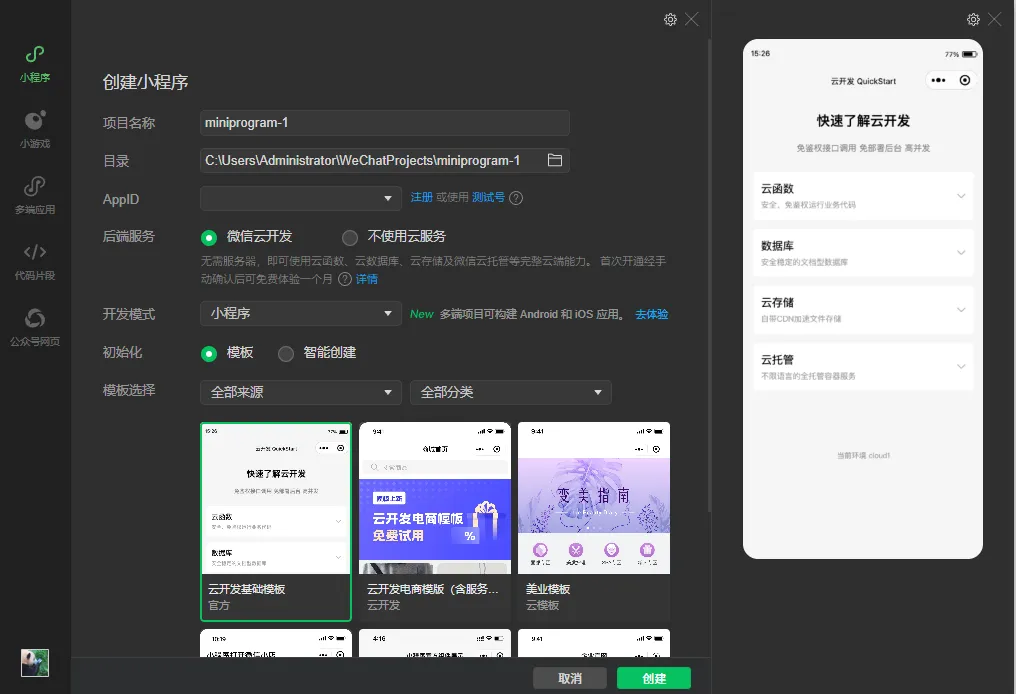1016x694 pixels.
Task: Open the 代码片段 sidebar section
Action: (35, 262)
